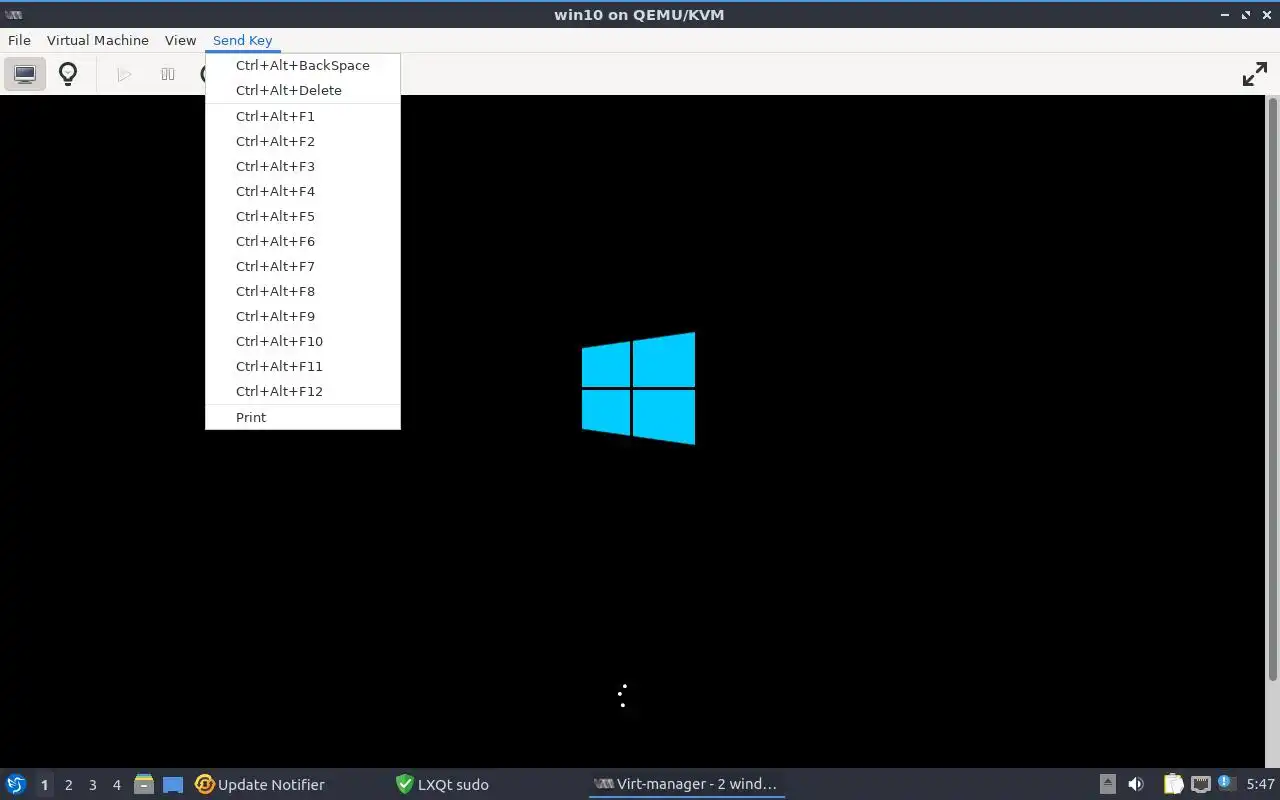The image size is (1280, 800).
Task: Open the clipboard manager tray icon
Action: [1173, 784]
